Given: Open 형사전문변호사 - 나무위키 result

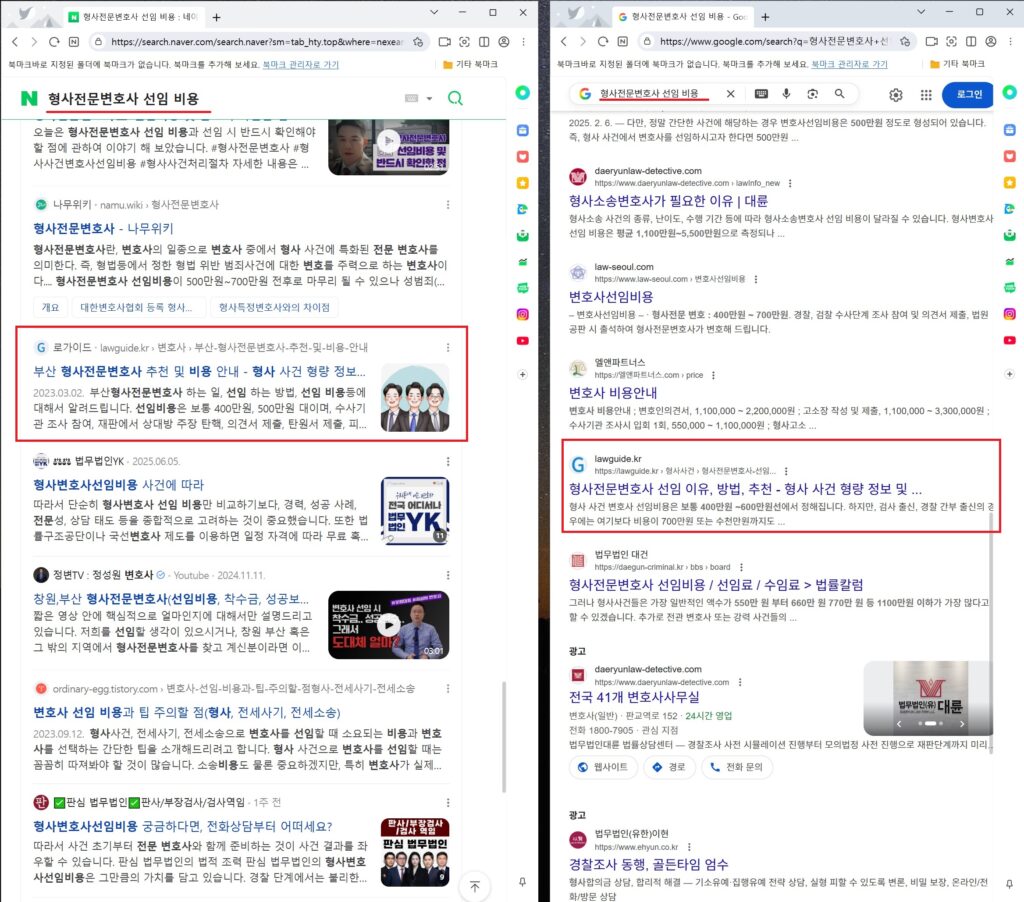Looking at the screenshot, I should pyautogui.click(x=103, y=229).
